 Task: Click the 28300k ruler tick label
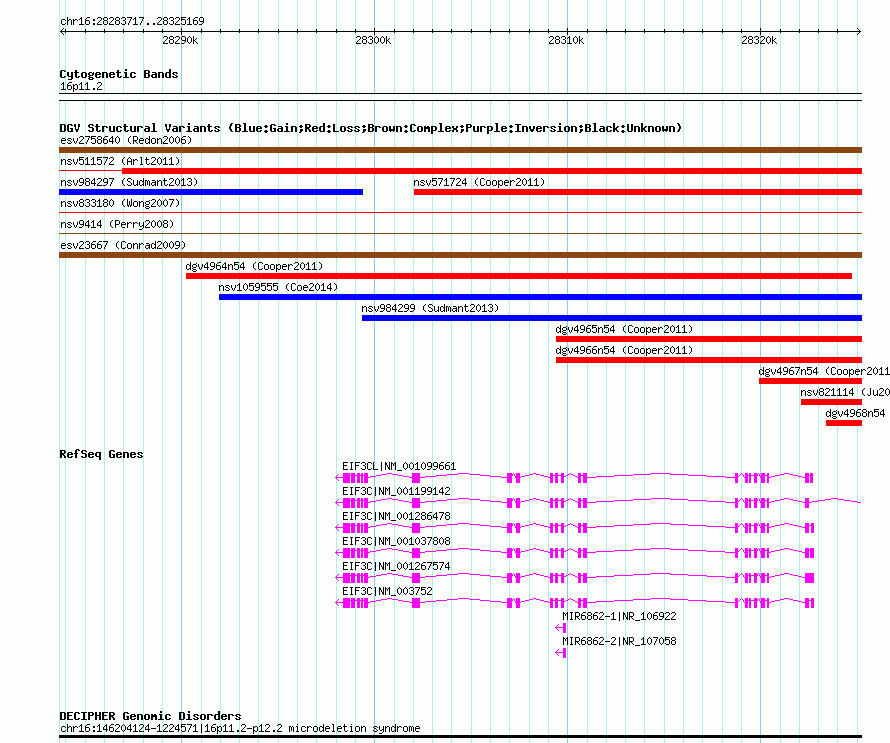(x=373, y=40)
